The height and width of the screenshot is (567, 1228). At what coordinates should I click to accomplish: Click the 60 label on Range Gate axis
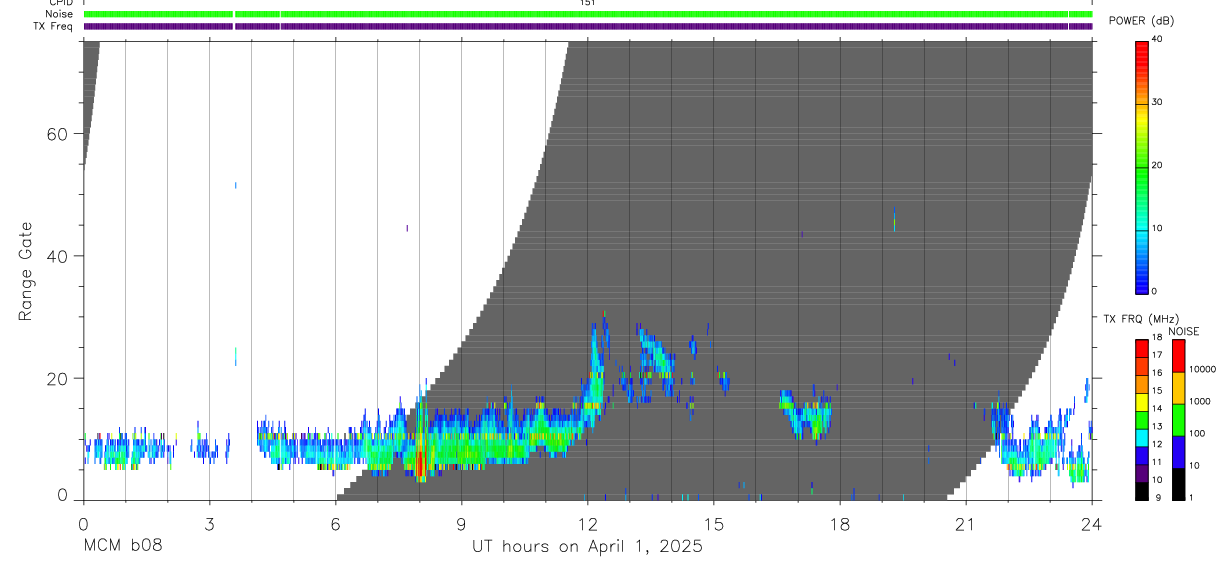click(x=55, y=134)
